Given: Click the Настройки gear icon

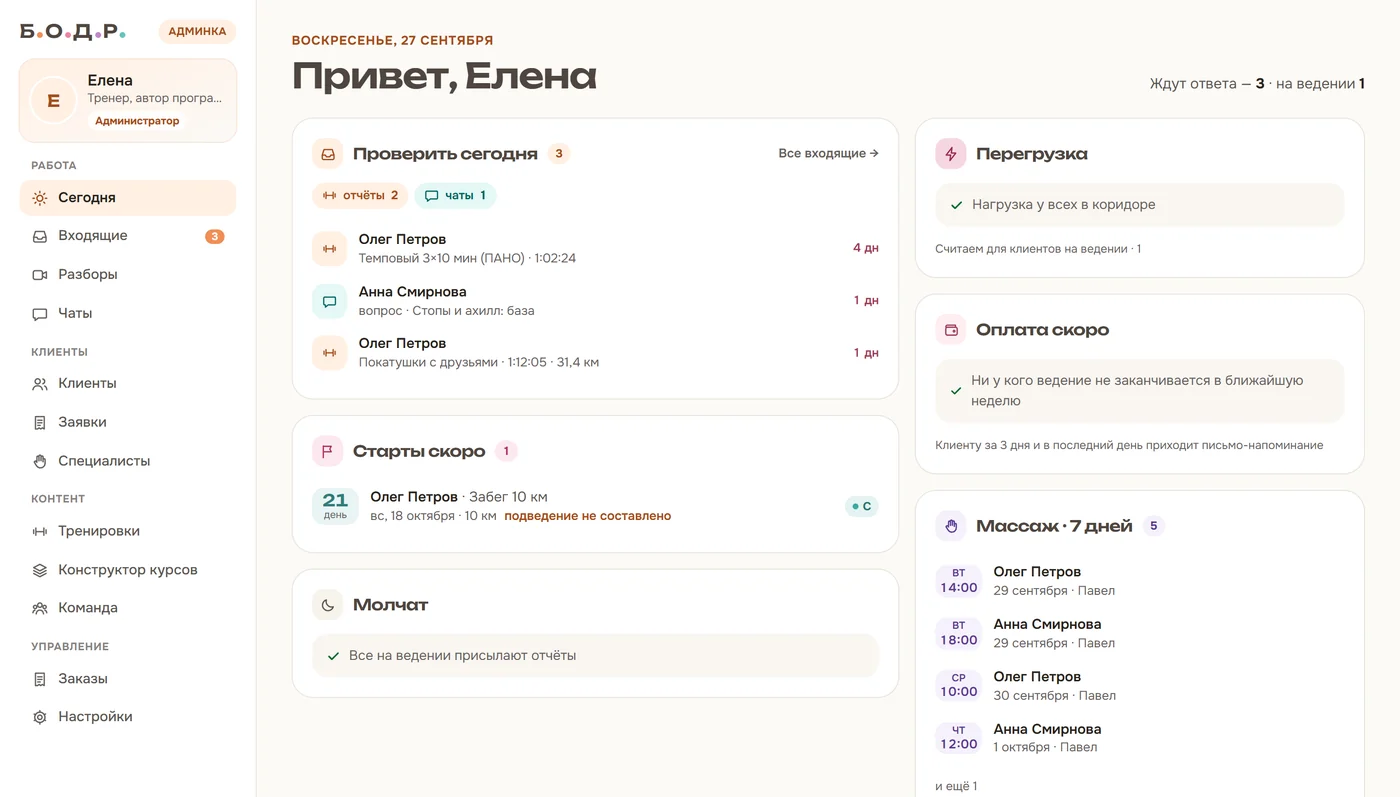Looking at the screenshot, I should [x=40, y=717].
